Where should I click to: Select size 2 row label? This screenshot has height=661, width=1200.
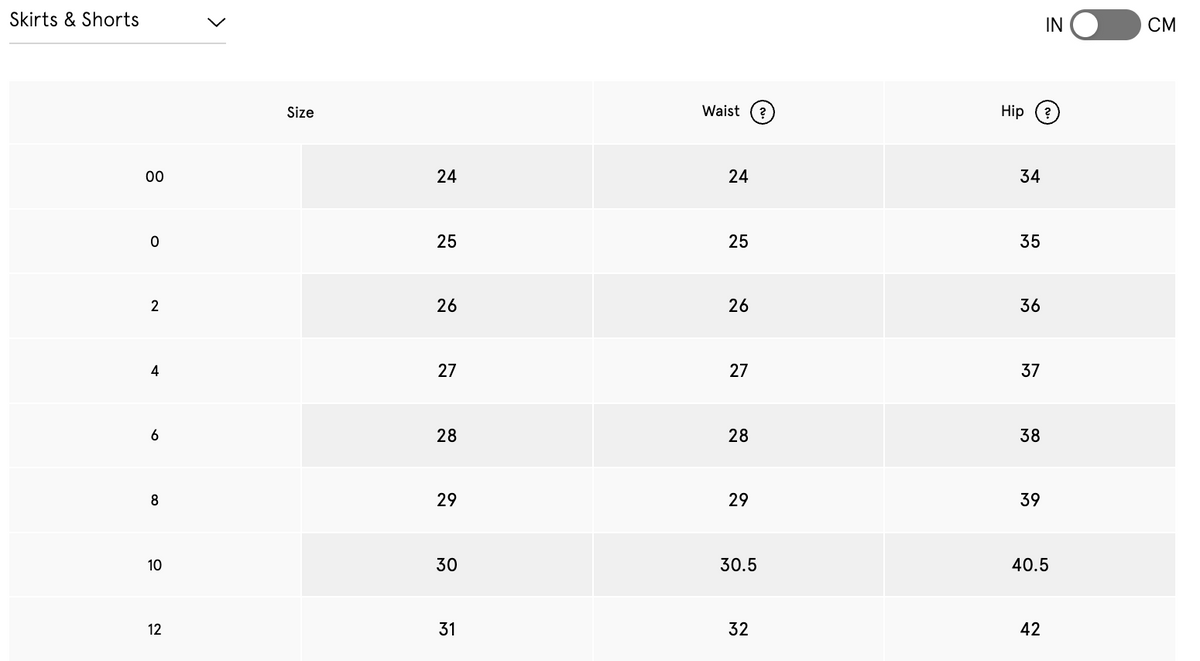pos(155,306)
